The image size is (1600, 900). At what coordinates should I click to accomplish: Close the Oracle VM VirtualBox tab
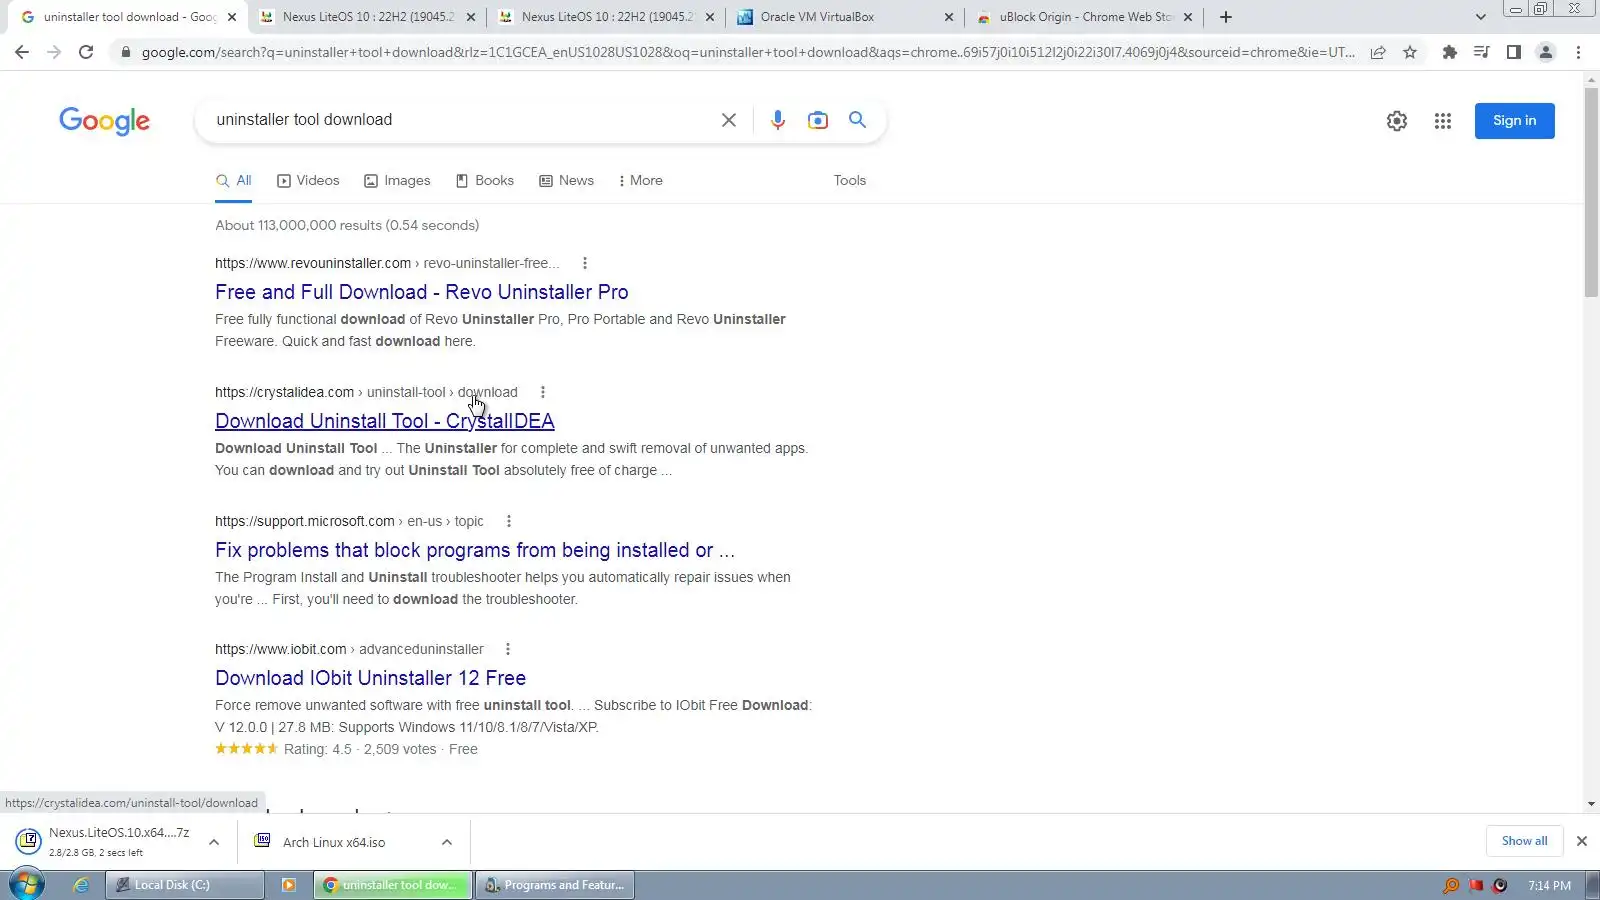click(x=949, y=17)
